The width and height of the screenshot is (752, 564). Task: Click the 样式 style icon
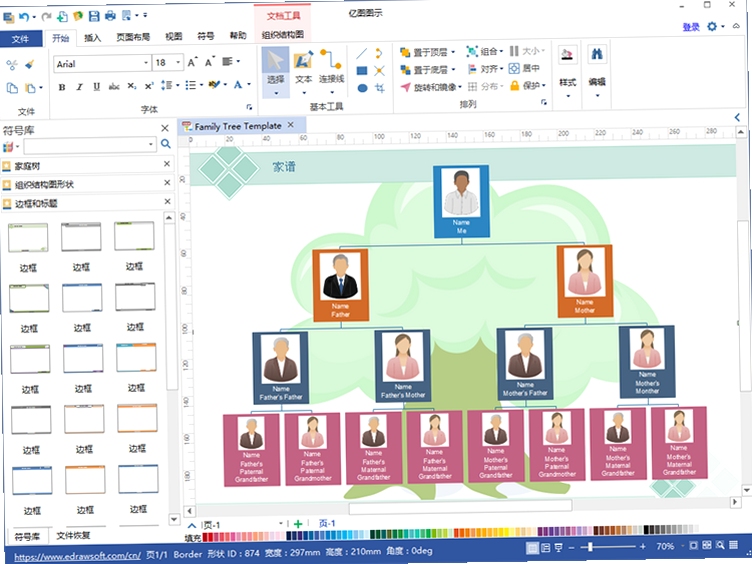click(567, 55)
